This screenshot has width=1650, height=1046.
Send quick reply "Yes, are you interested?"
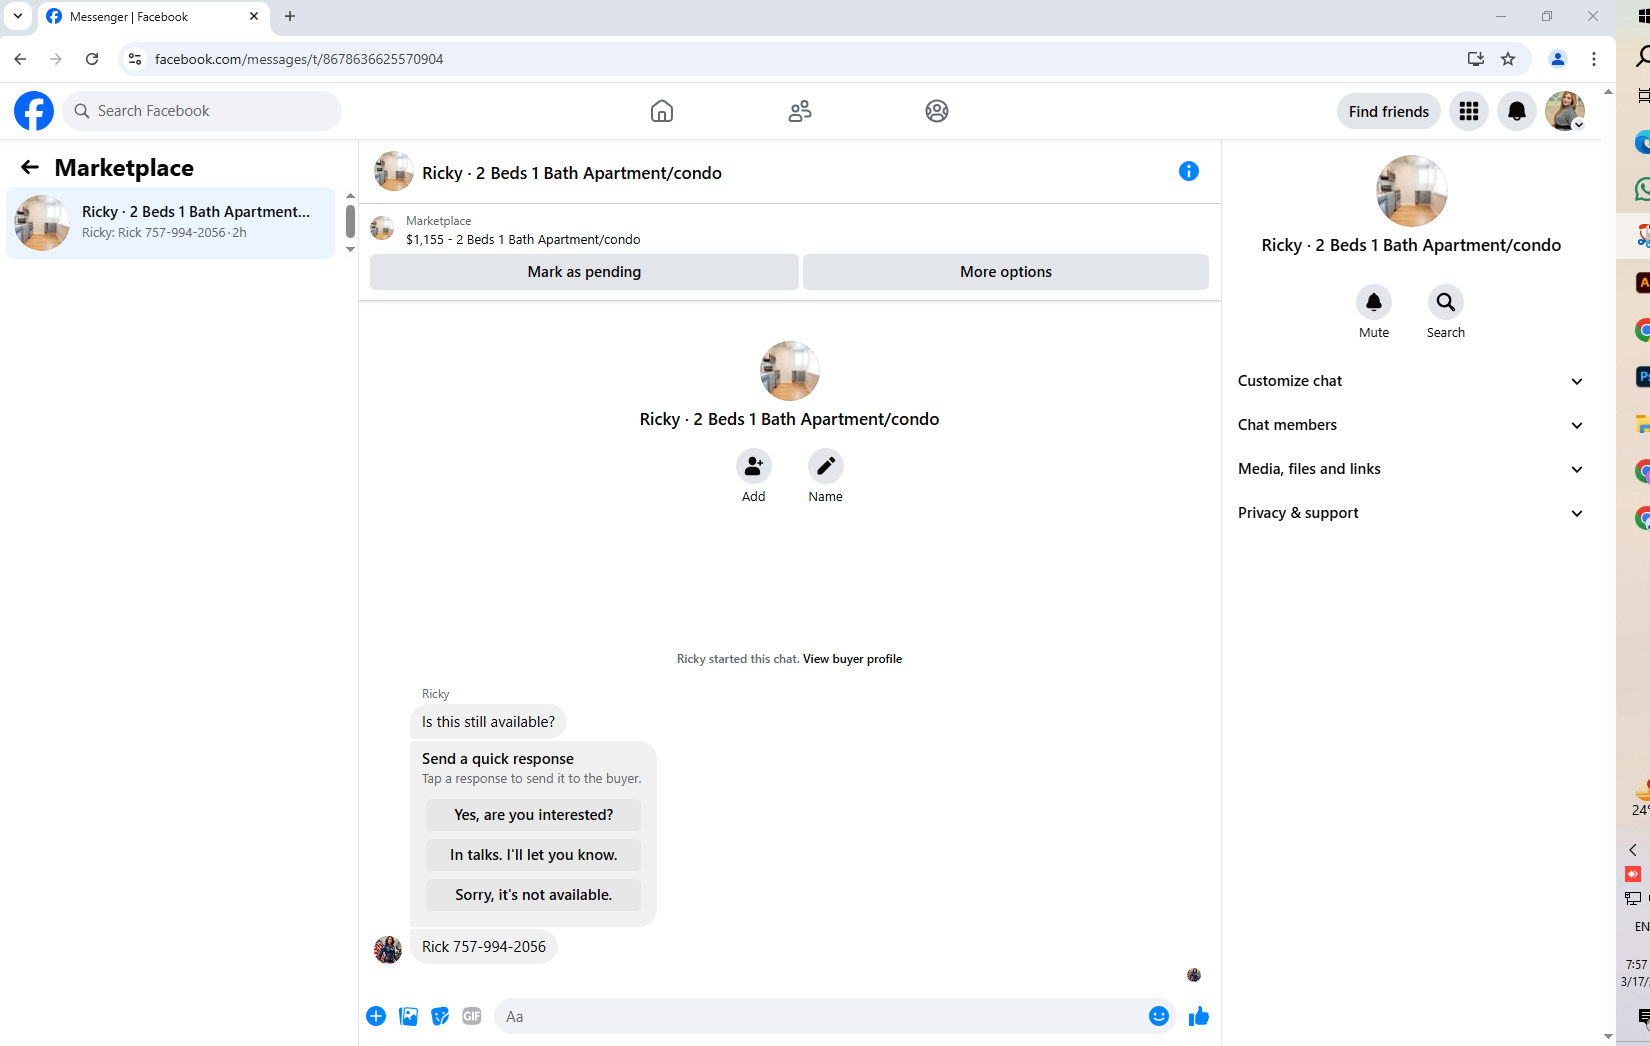click(x=534, y=815)
